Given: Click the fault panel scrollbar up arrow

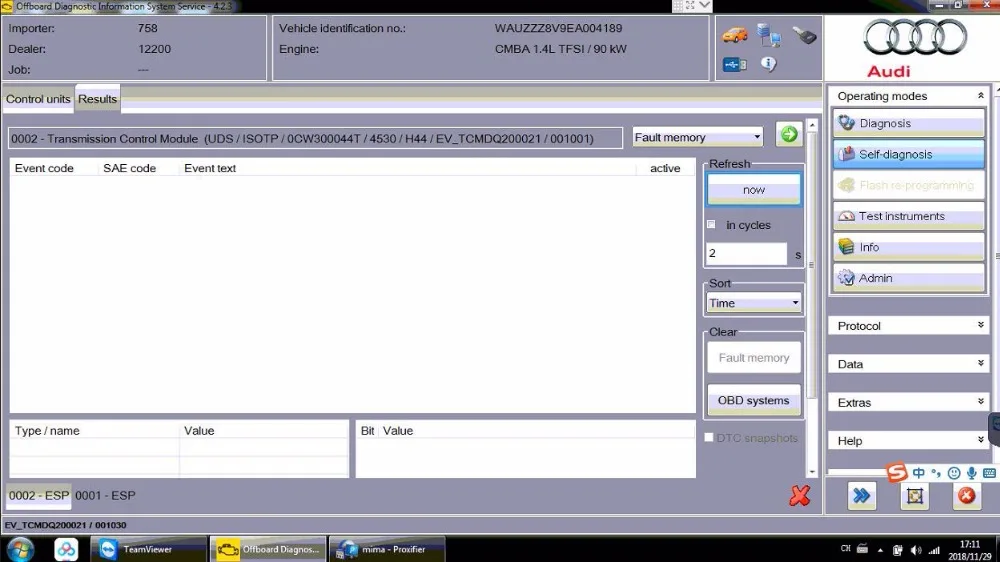Looking at the screenshot, I should pos(812,126).
